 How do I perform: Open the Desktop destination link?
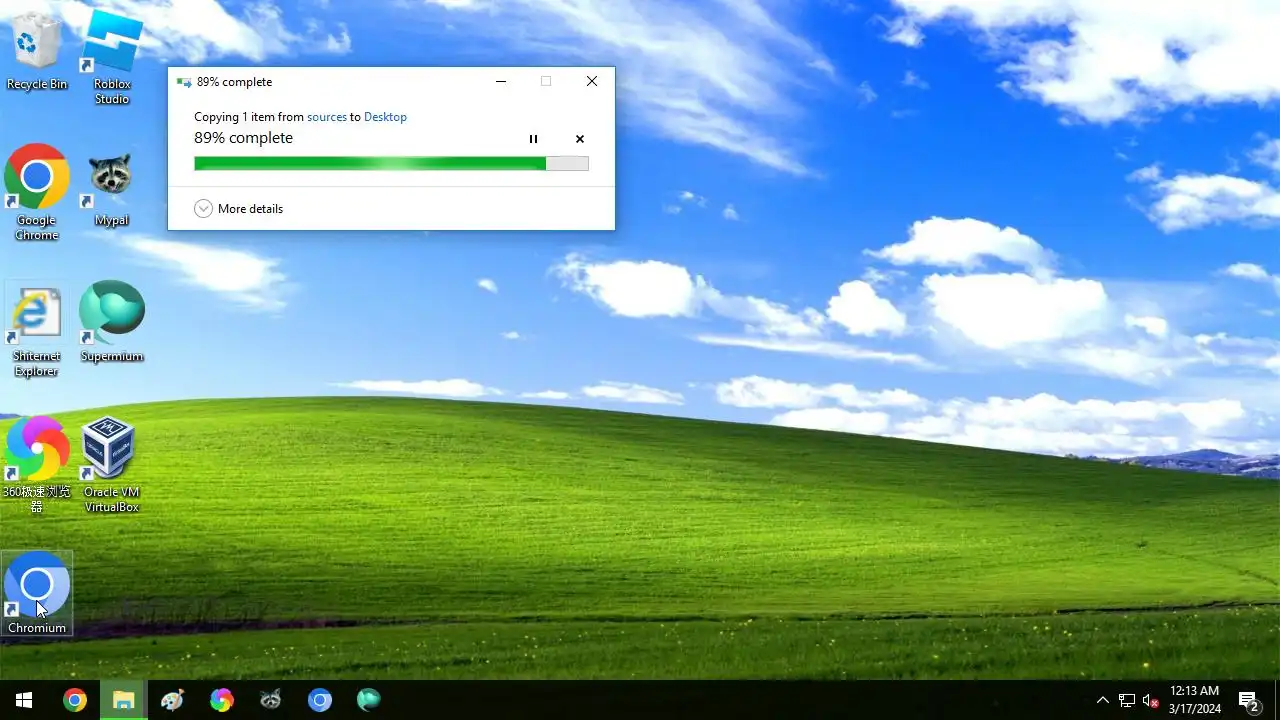[x=385, y=117]
